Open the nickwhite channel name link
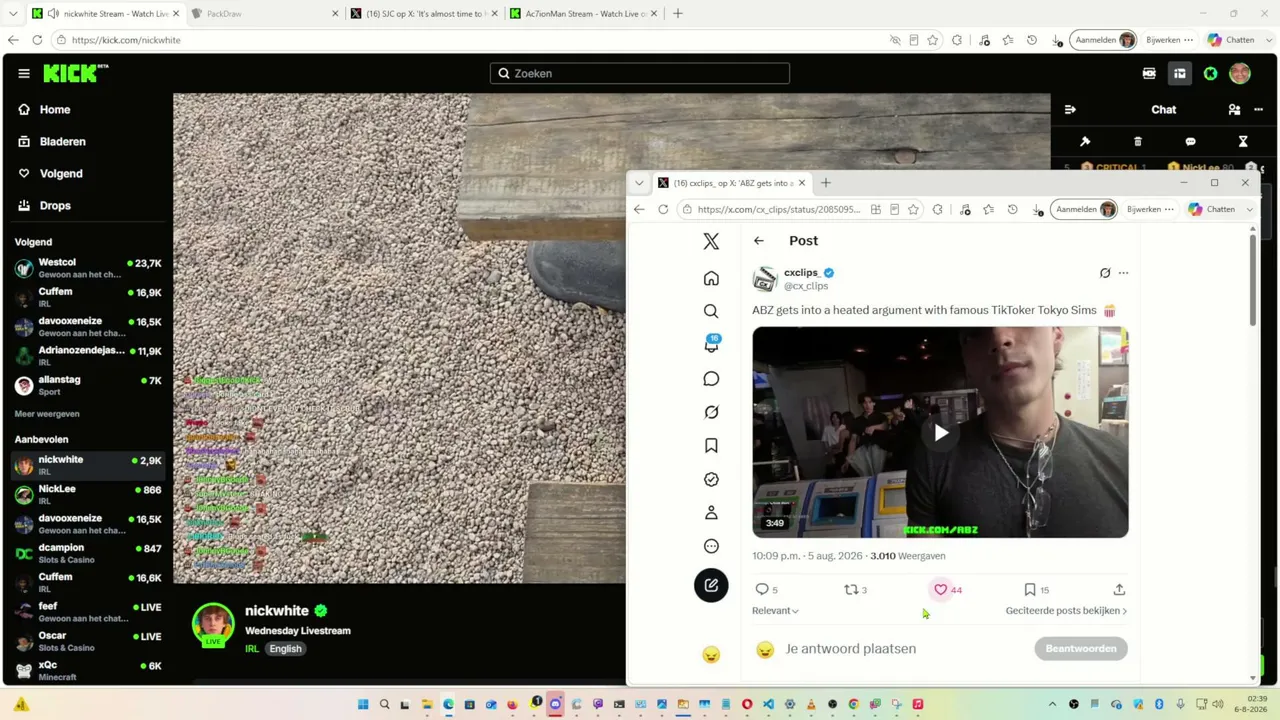The width and height of the screenshot is (1280, 720). pyautogui.click(x=277, y=611)
